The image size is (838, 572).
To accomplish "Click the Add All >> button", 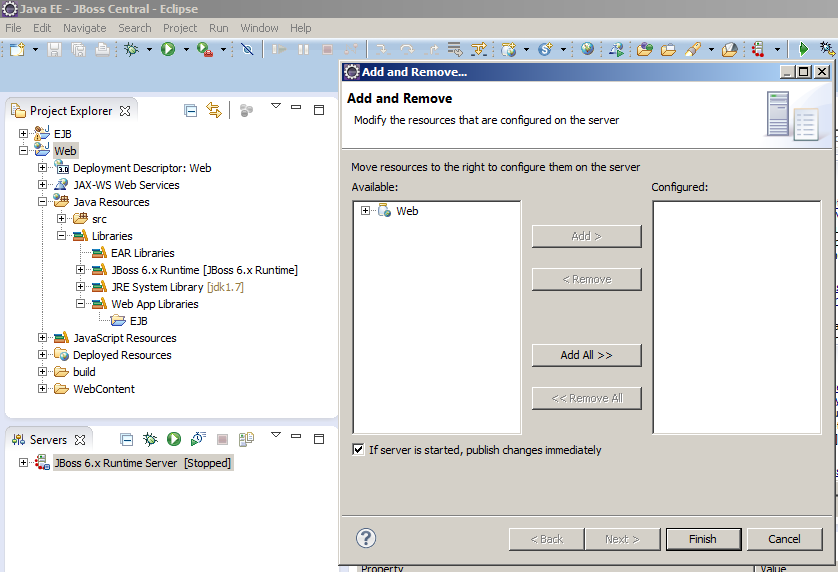I will 586,355.
